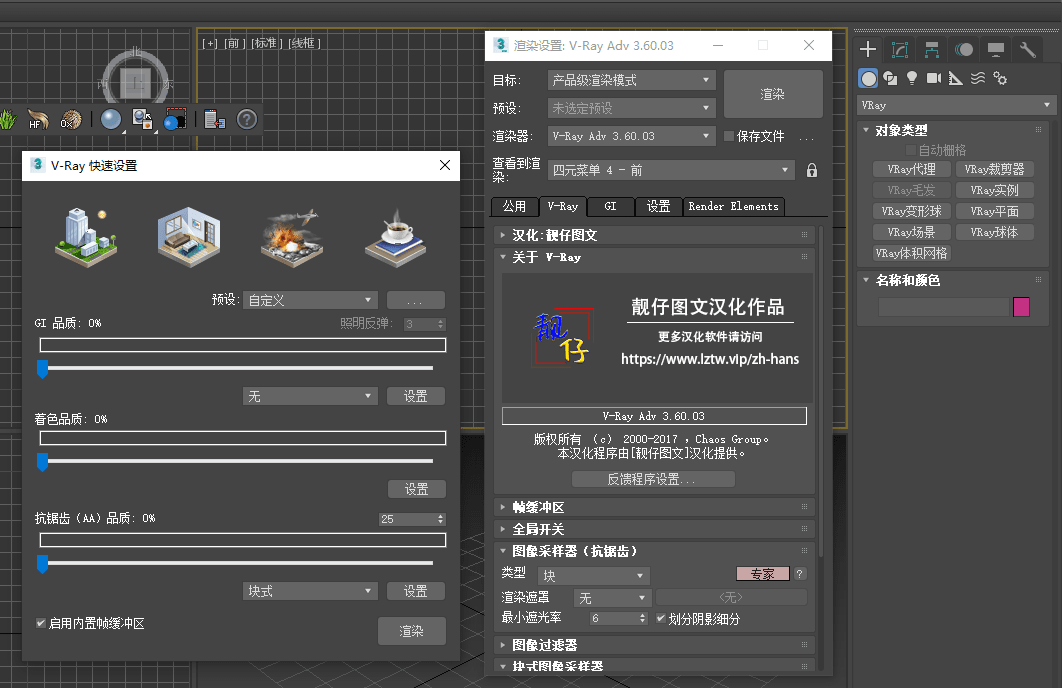Open the 渲染遮罩 无 dropdown
Viewport: 1062px width, 688px height.
coord(612,598)
